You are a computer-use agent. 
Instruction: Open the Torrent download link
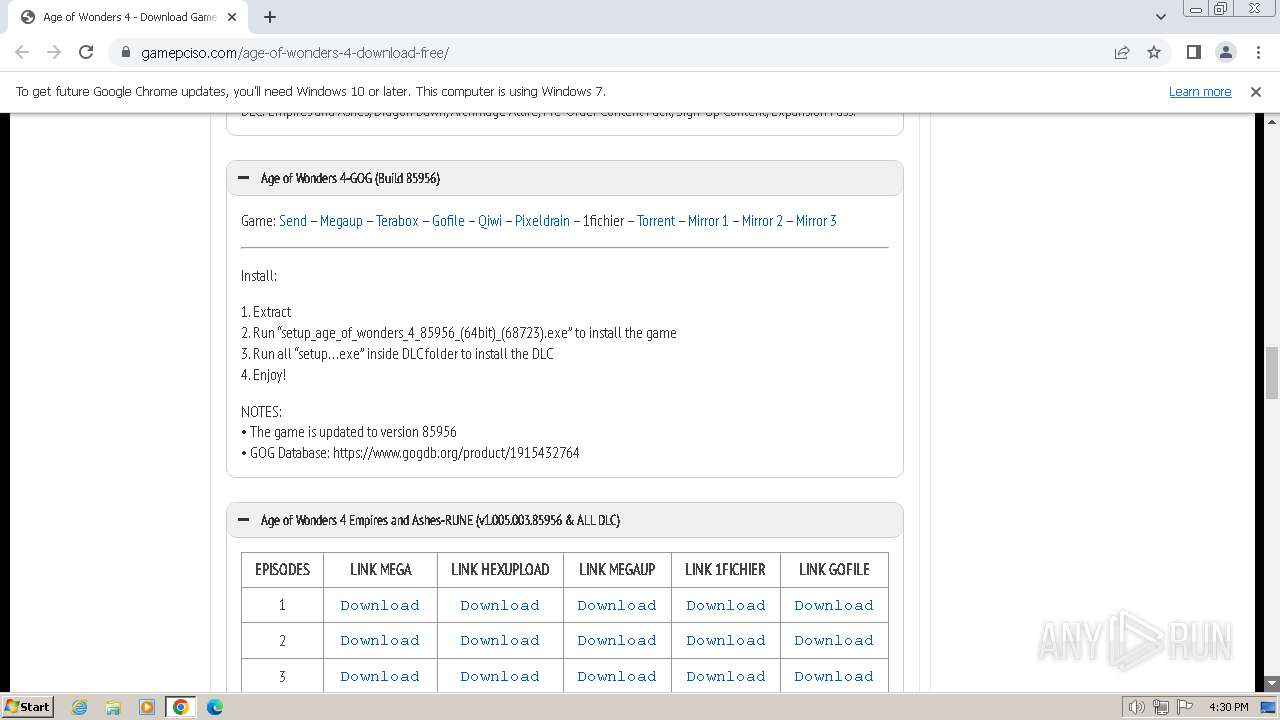click(656, 221)
